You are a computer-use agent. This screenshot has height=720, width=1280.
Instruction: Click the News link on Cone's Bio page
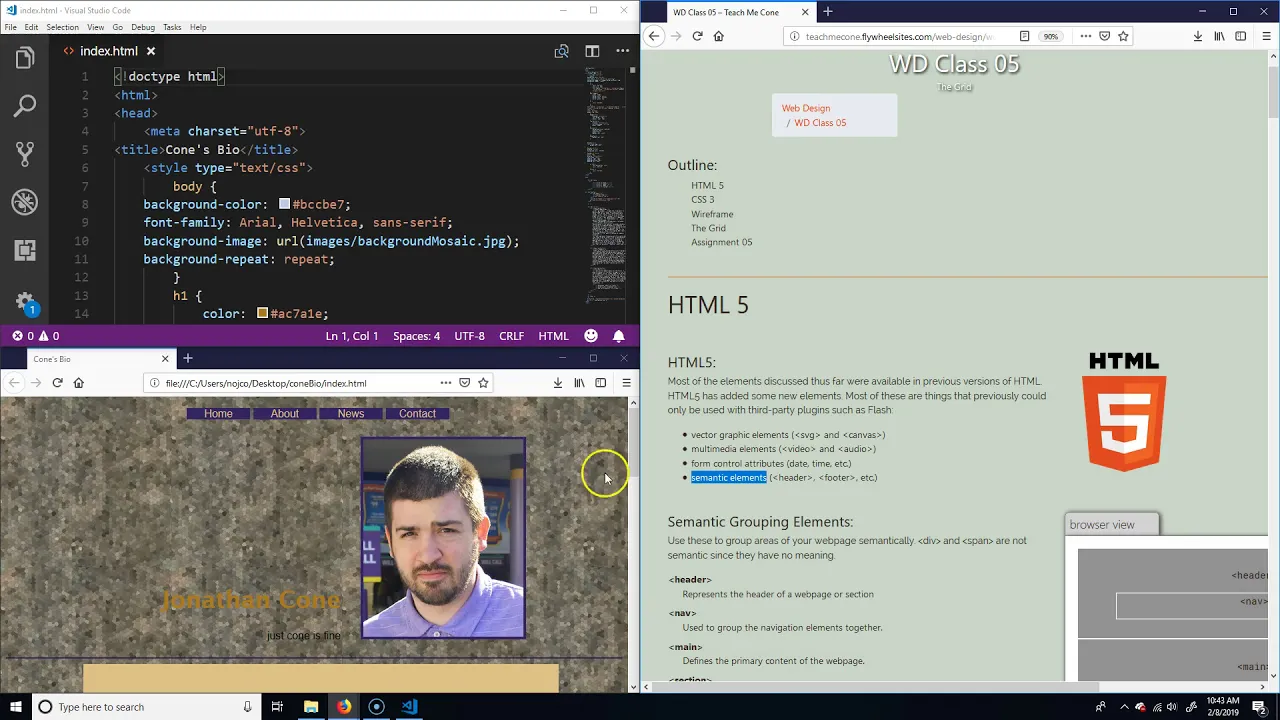351,413
